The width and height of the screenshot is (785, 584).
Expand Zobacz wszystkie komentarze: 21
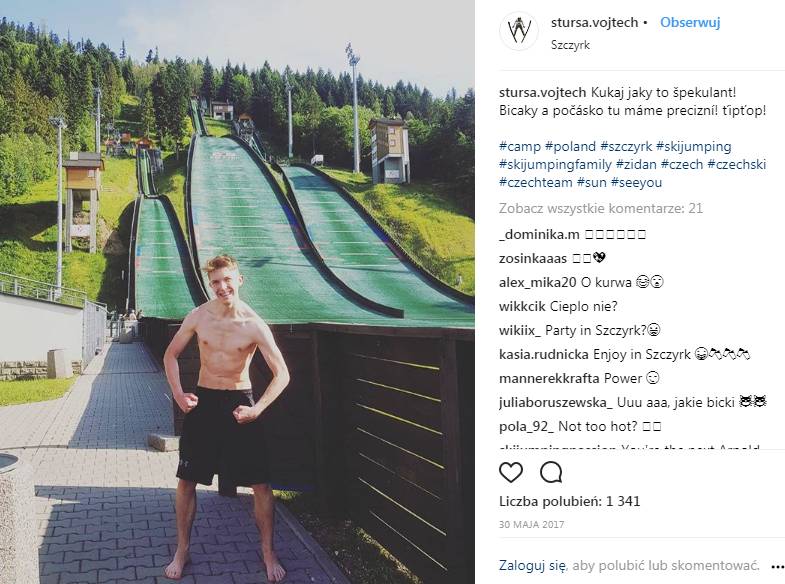click(x=601, y=208)
